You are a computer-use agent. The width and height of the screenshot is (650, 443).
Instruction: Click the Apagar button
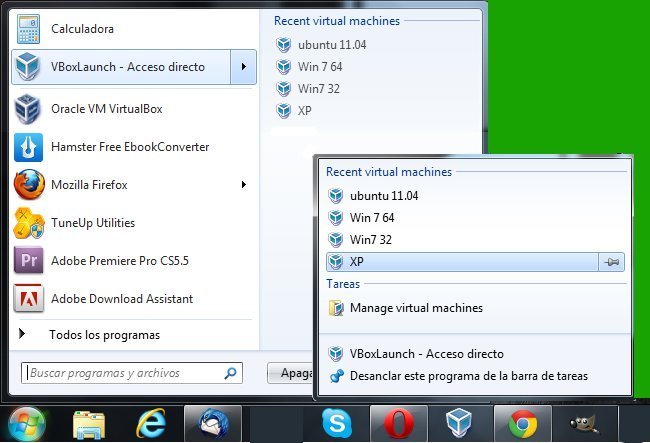point(290,373)
